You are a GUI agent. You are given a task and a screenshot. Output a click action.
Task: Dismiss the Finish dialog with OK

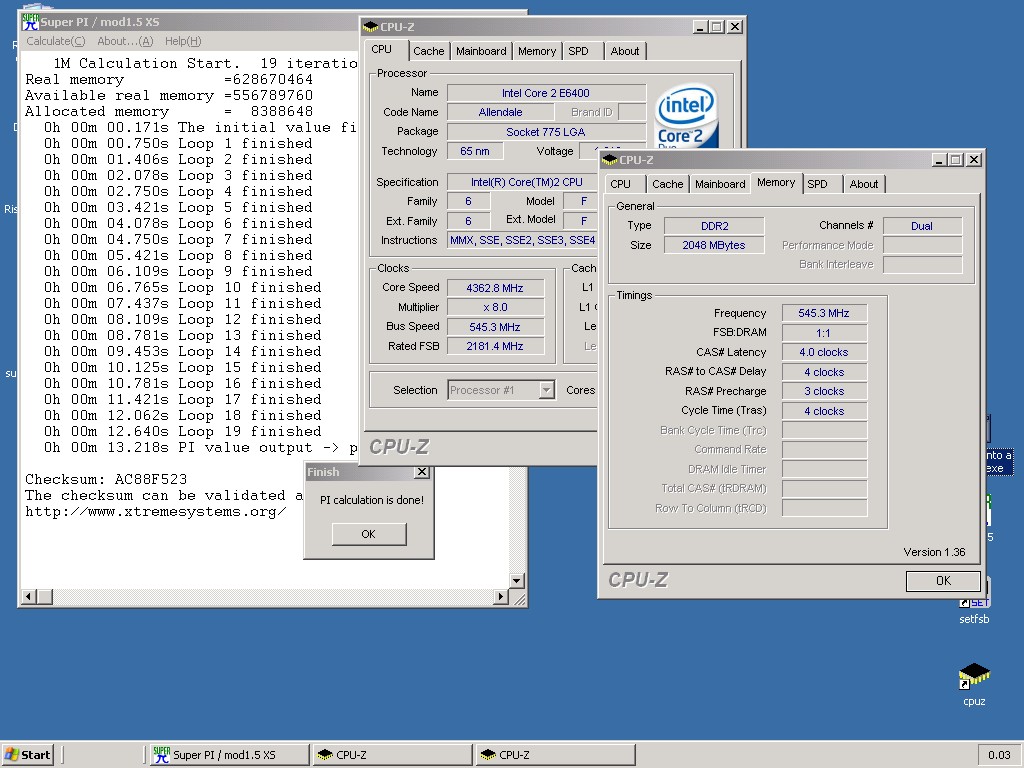(x=369, y=534)
